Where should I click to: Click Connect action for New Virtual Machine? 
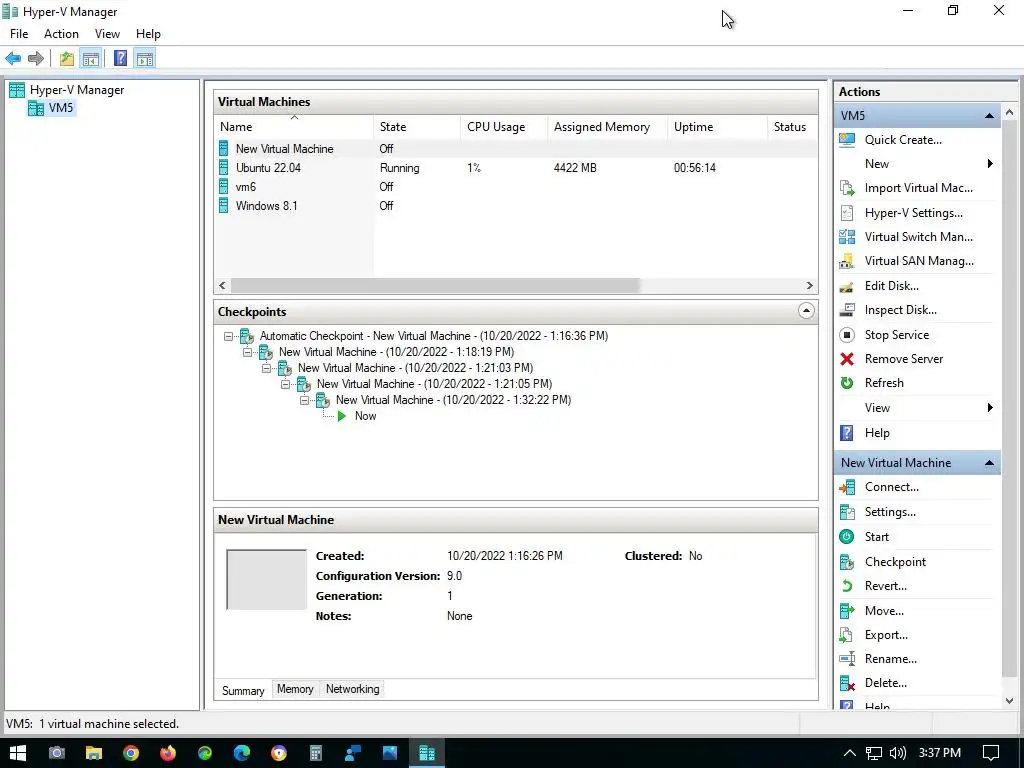pyautogui.click(x=891, y=487)
